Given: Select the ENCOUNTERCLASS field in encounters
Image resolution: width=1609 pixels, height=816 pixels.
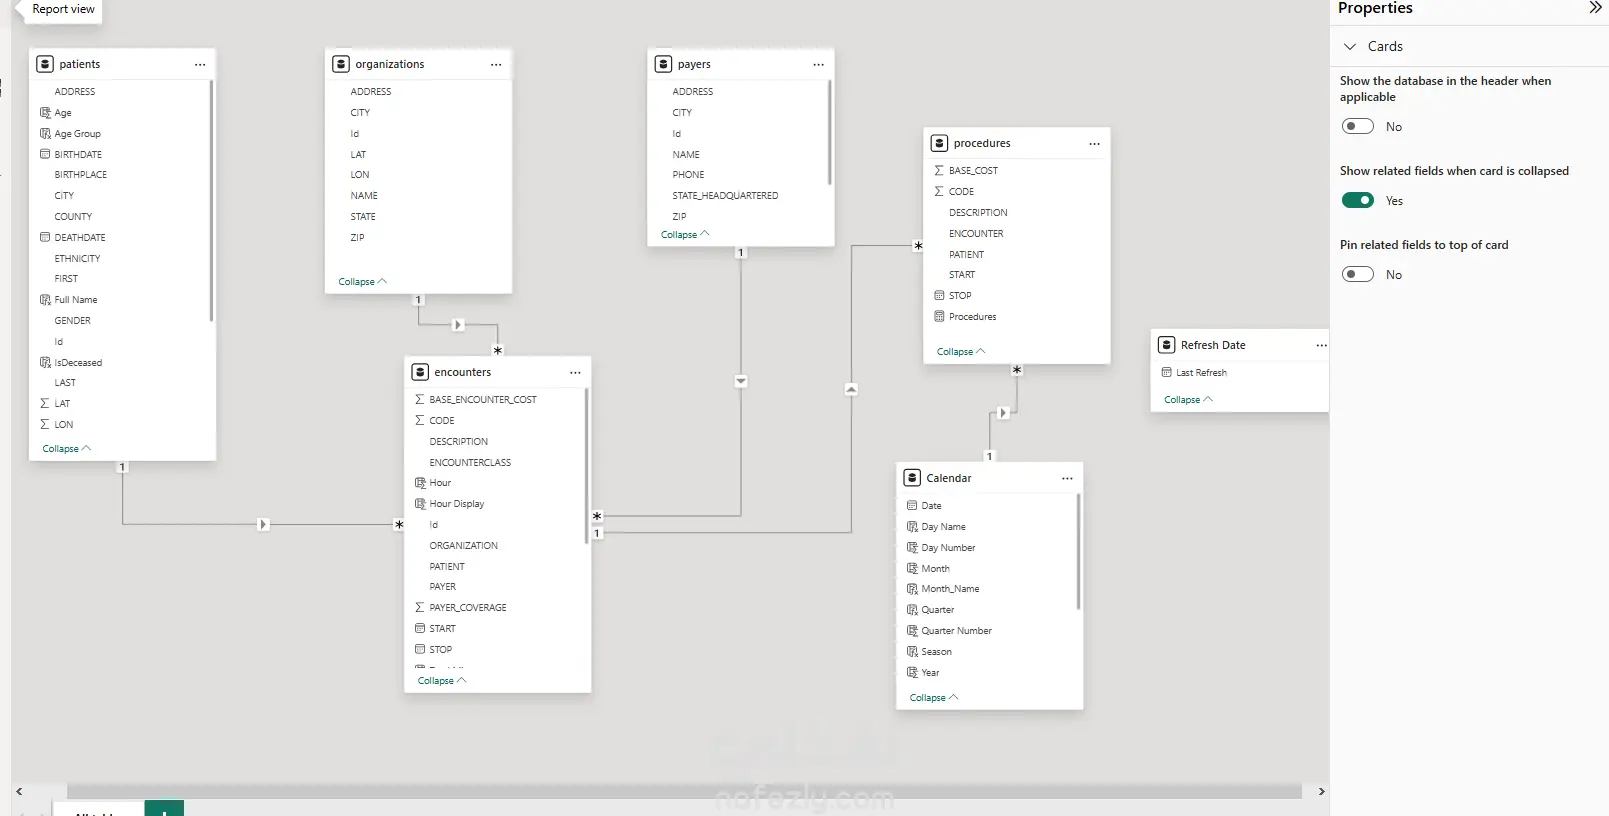Looking at the screenshot, I should click(470, 463).
